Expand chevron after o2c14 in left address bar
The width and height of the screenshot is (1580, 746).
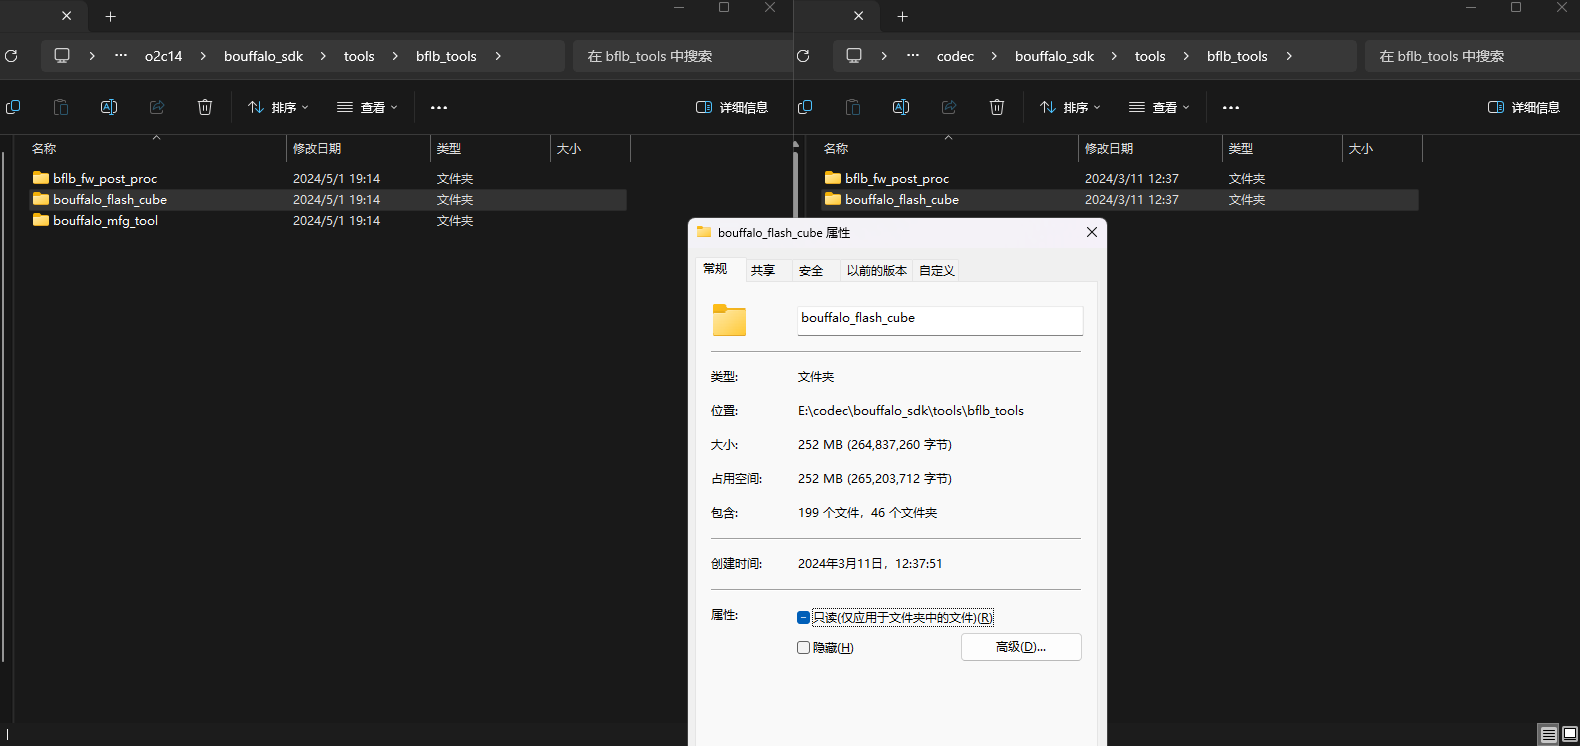pos(203,56)
